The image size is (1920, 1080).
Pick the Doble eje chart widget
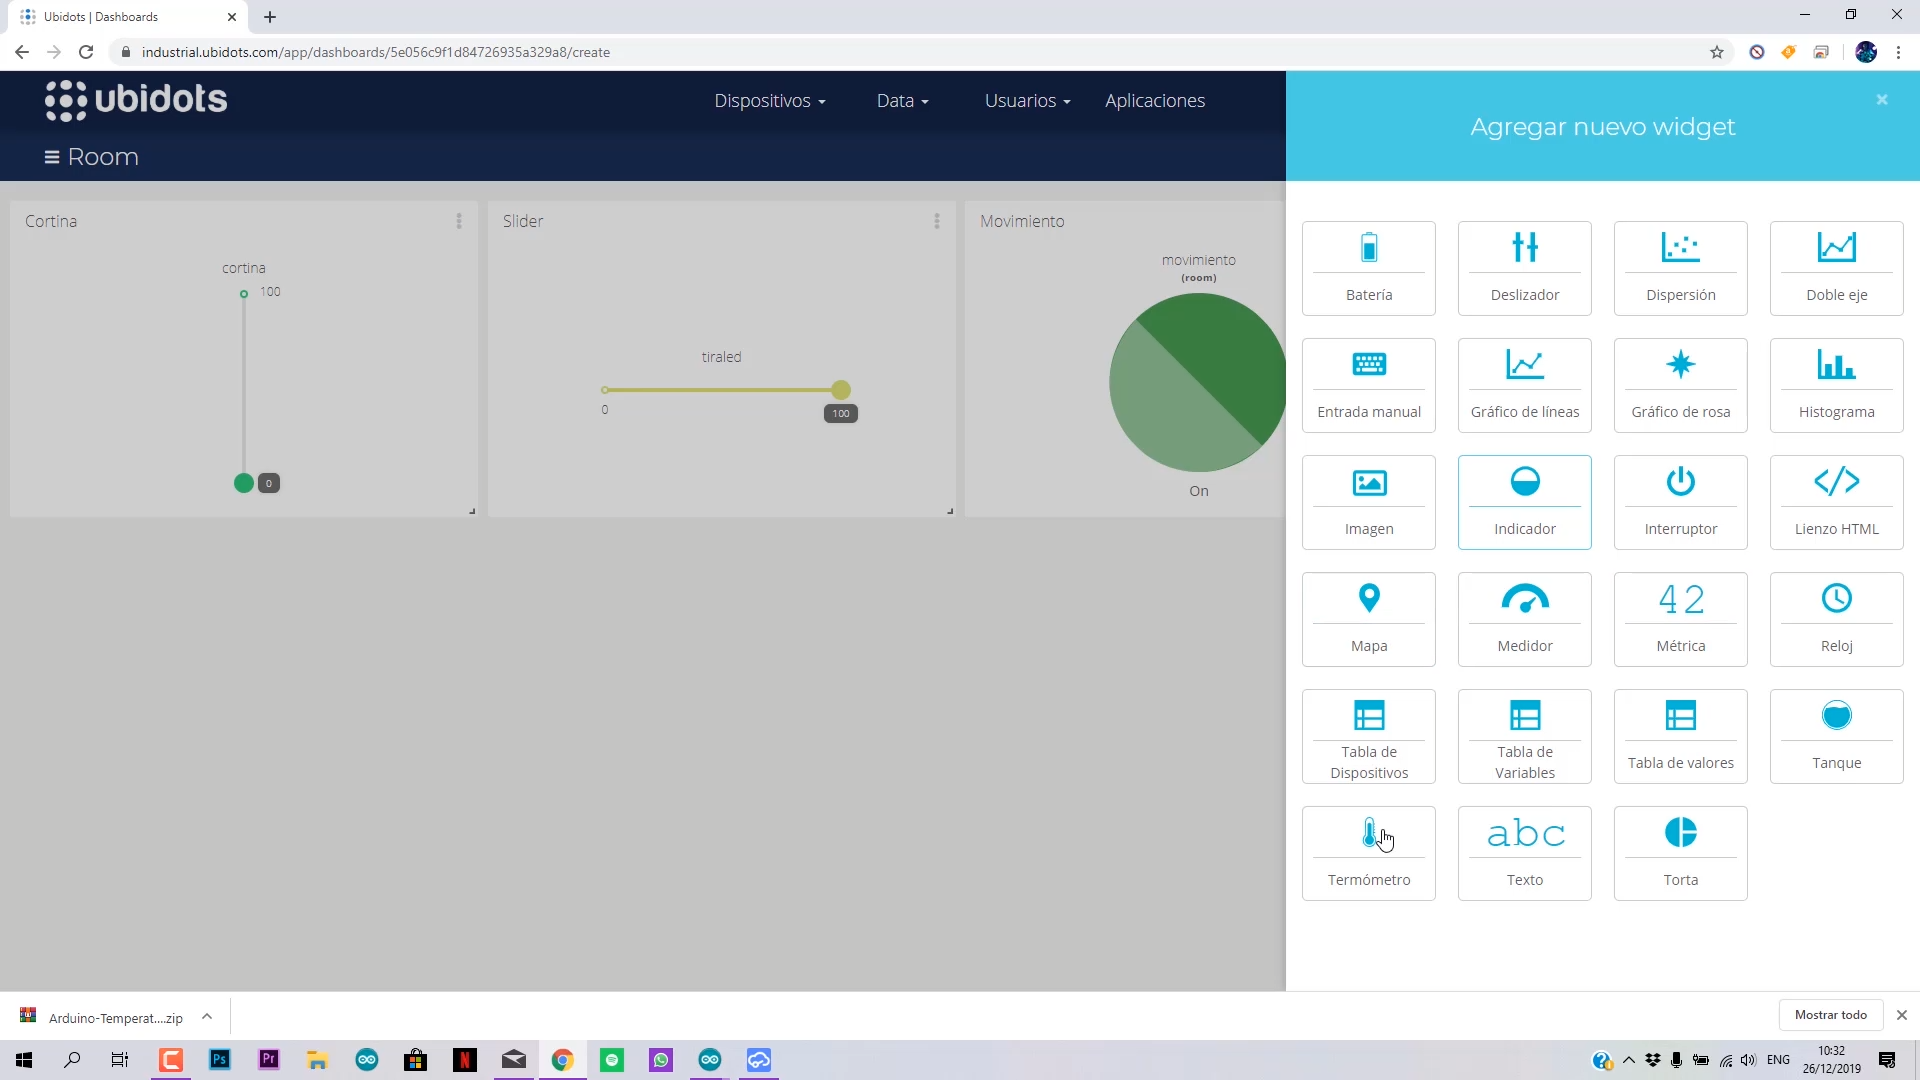[x=1836, y=268]
